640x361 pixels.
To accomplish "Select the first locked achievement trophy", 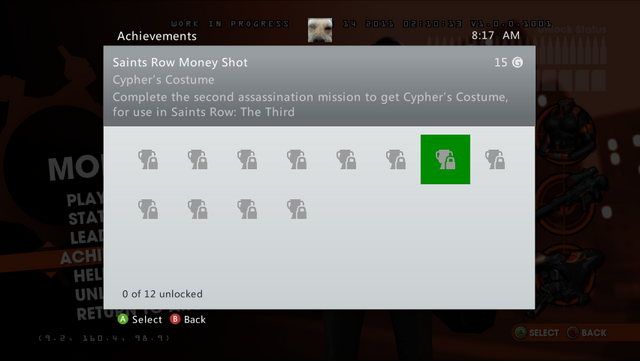I will 148,159.
